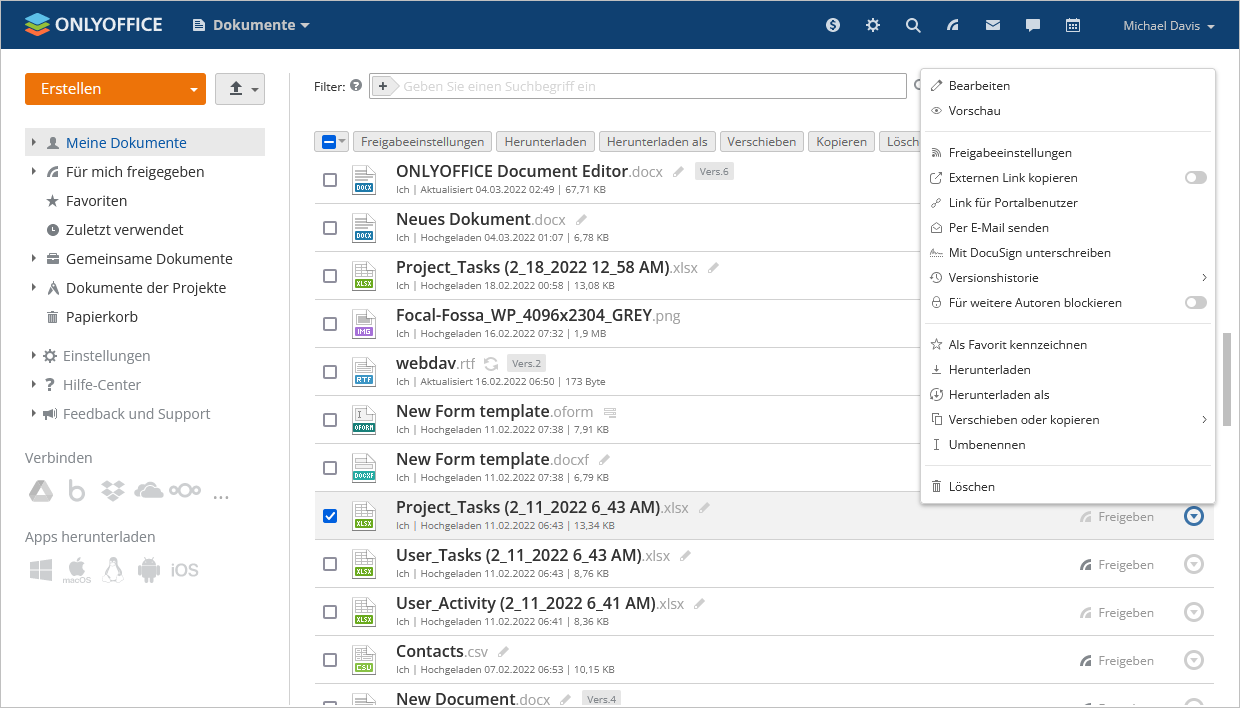The height and width of the screenshot is (708, 1240).
Task: Open the Dokumente module dropdown
Action: (x=251, y=25)
